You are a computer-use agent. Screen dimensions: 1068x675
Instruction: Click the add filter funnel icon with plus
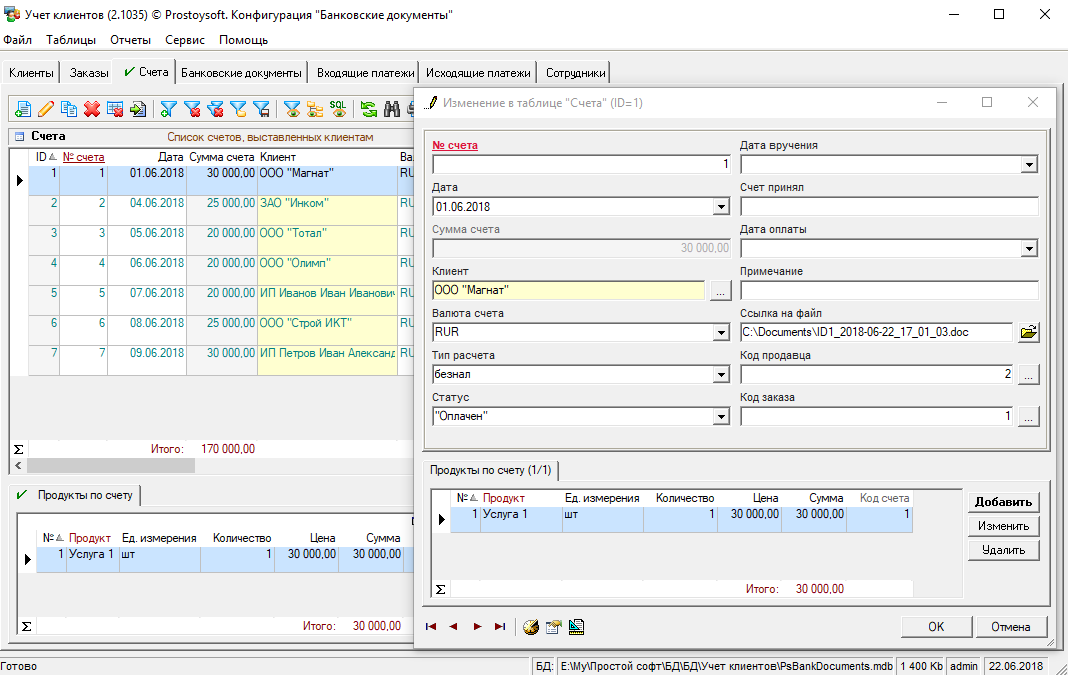click(x=169, y=109)
